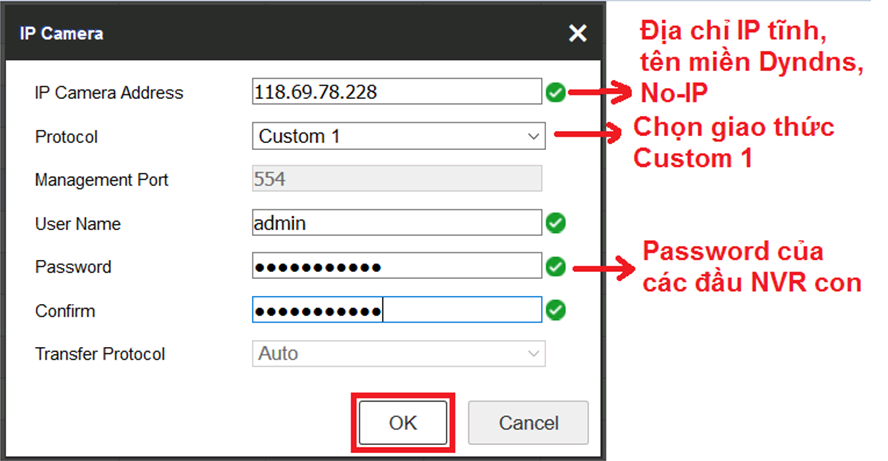Select the Password input field
The height and width of the screenshot is (461, 888).
click(x=396, y=267)
